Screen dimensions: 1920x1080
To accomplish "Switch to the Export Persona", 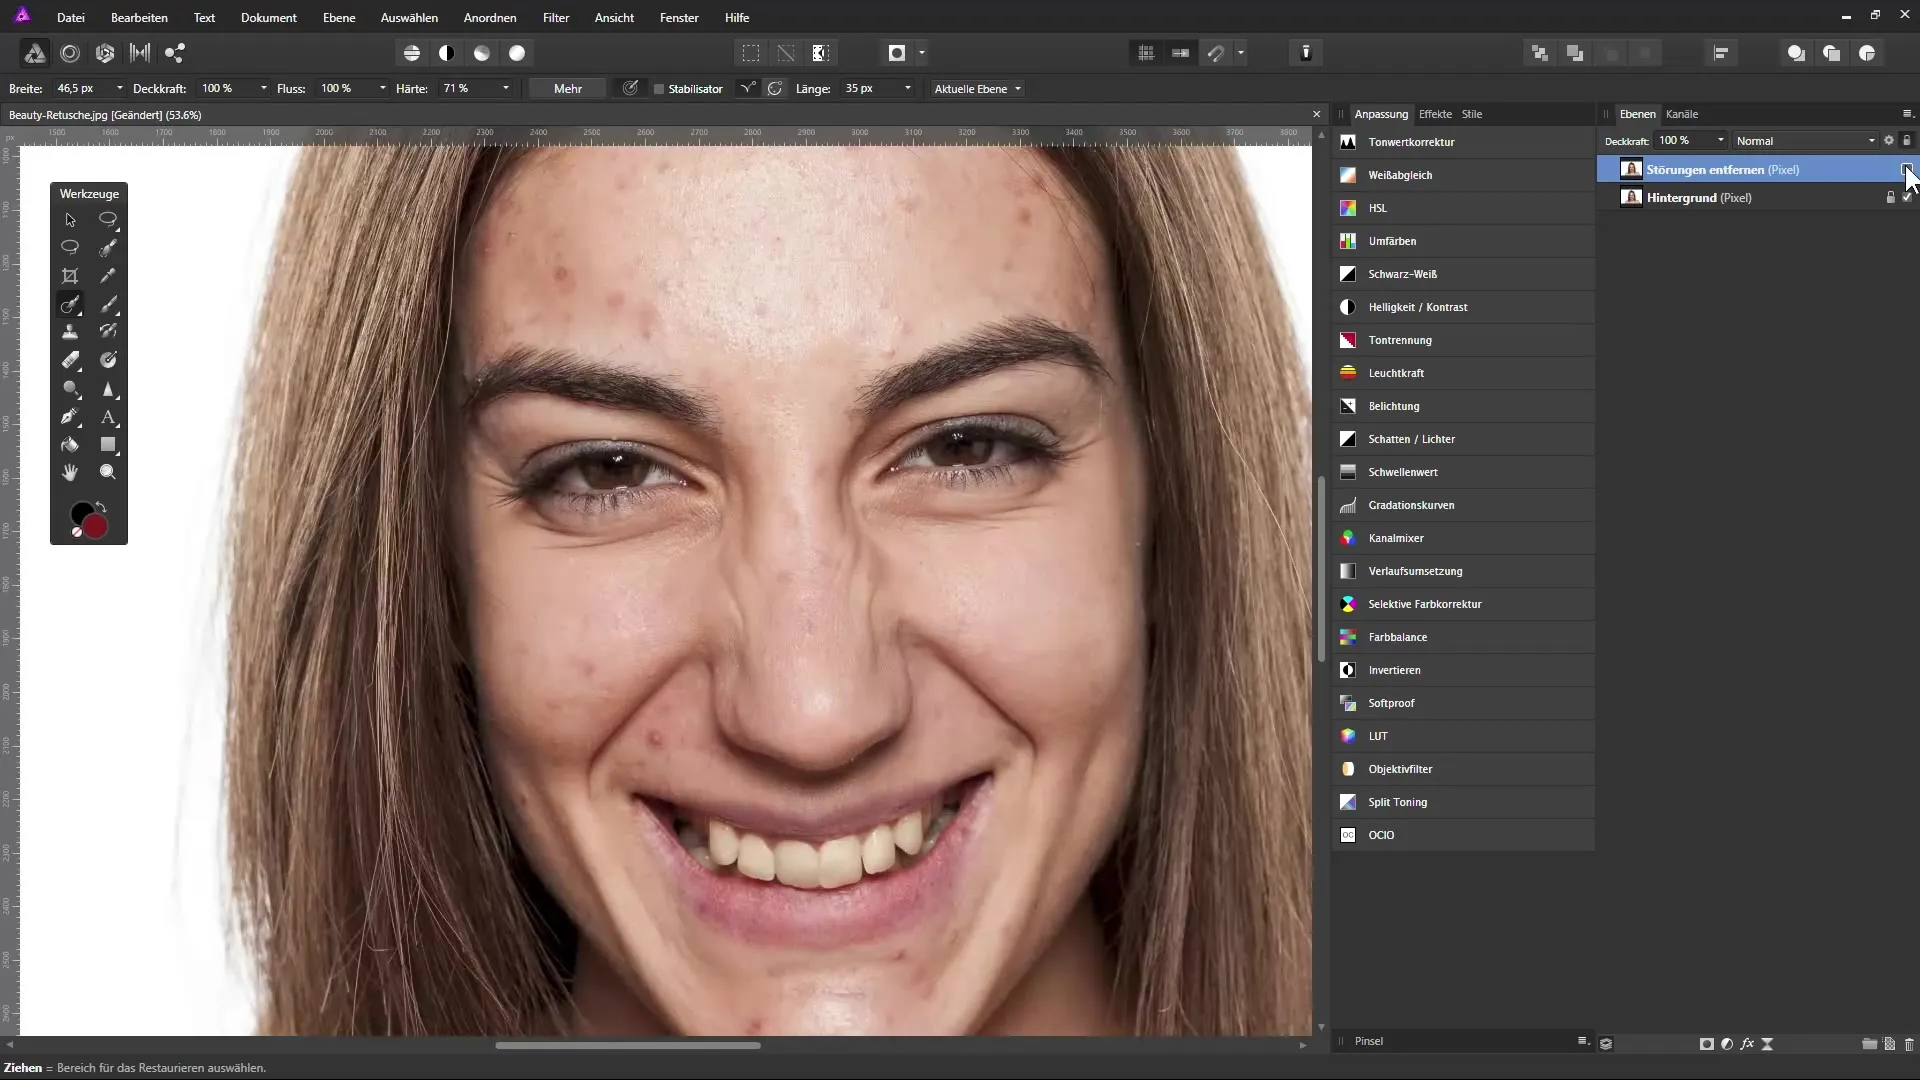I will [x=175, y=53].
